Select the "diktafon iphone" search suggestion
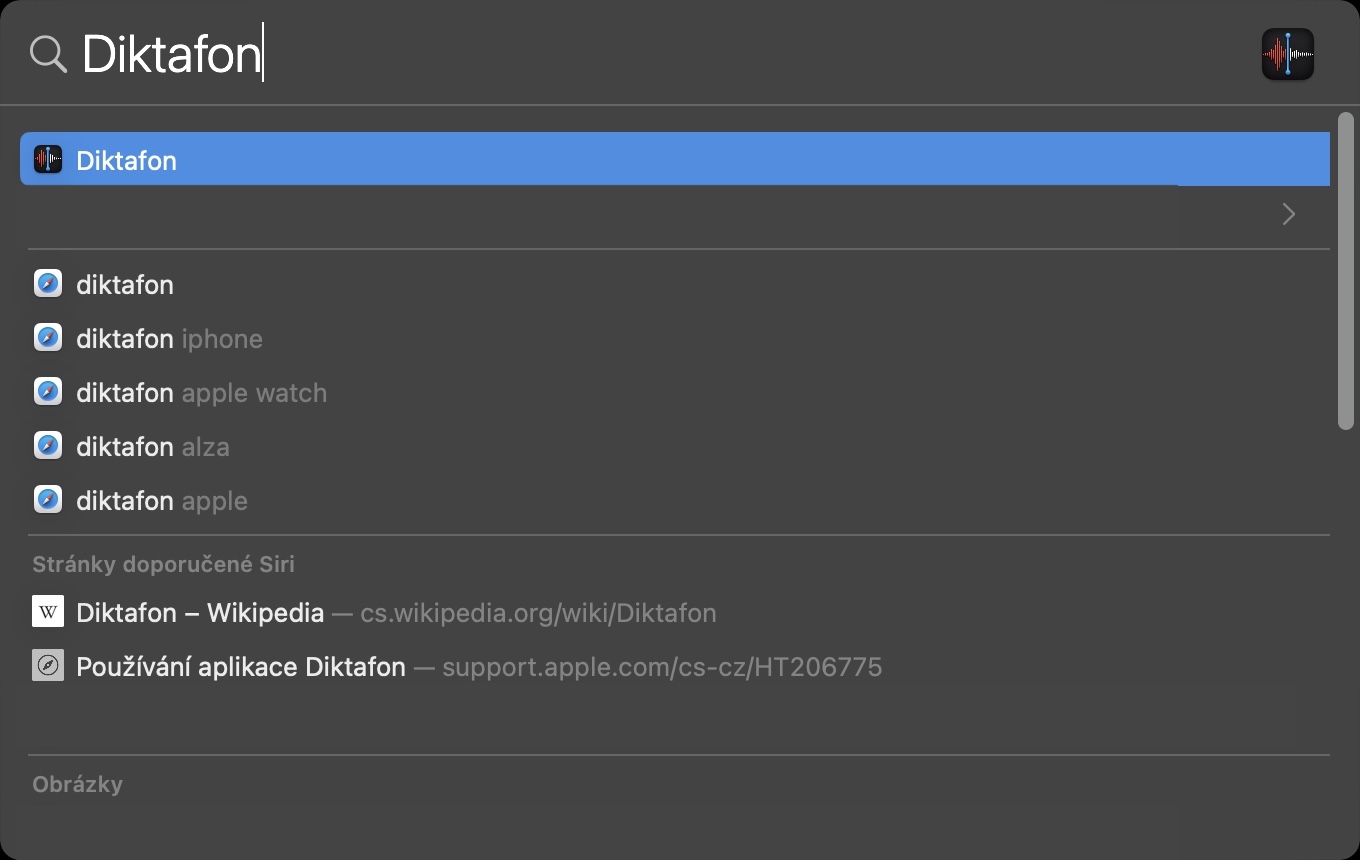The image size is (1360, 860). [169, 339]
